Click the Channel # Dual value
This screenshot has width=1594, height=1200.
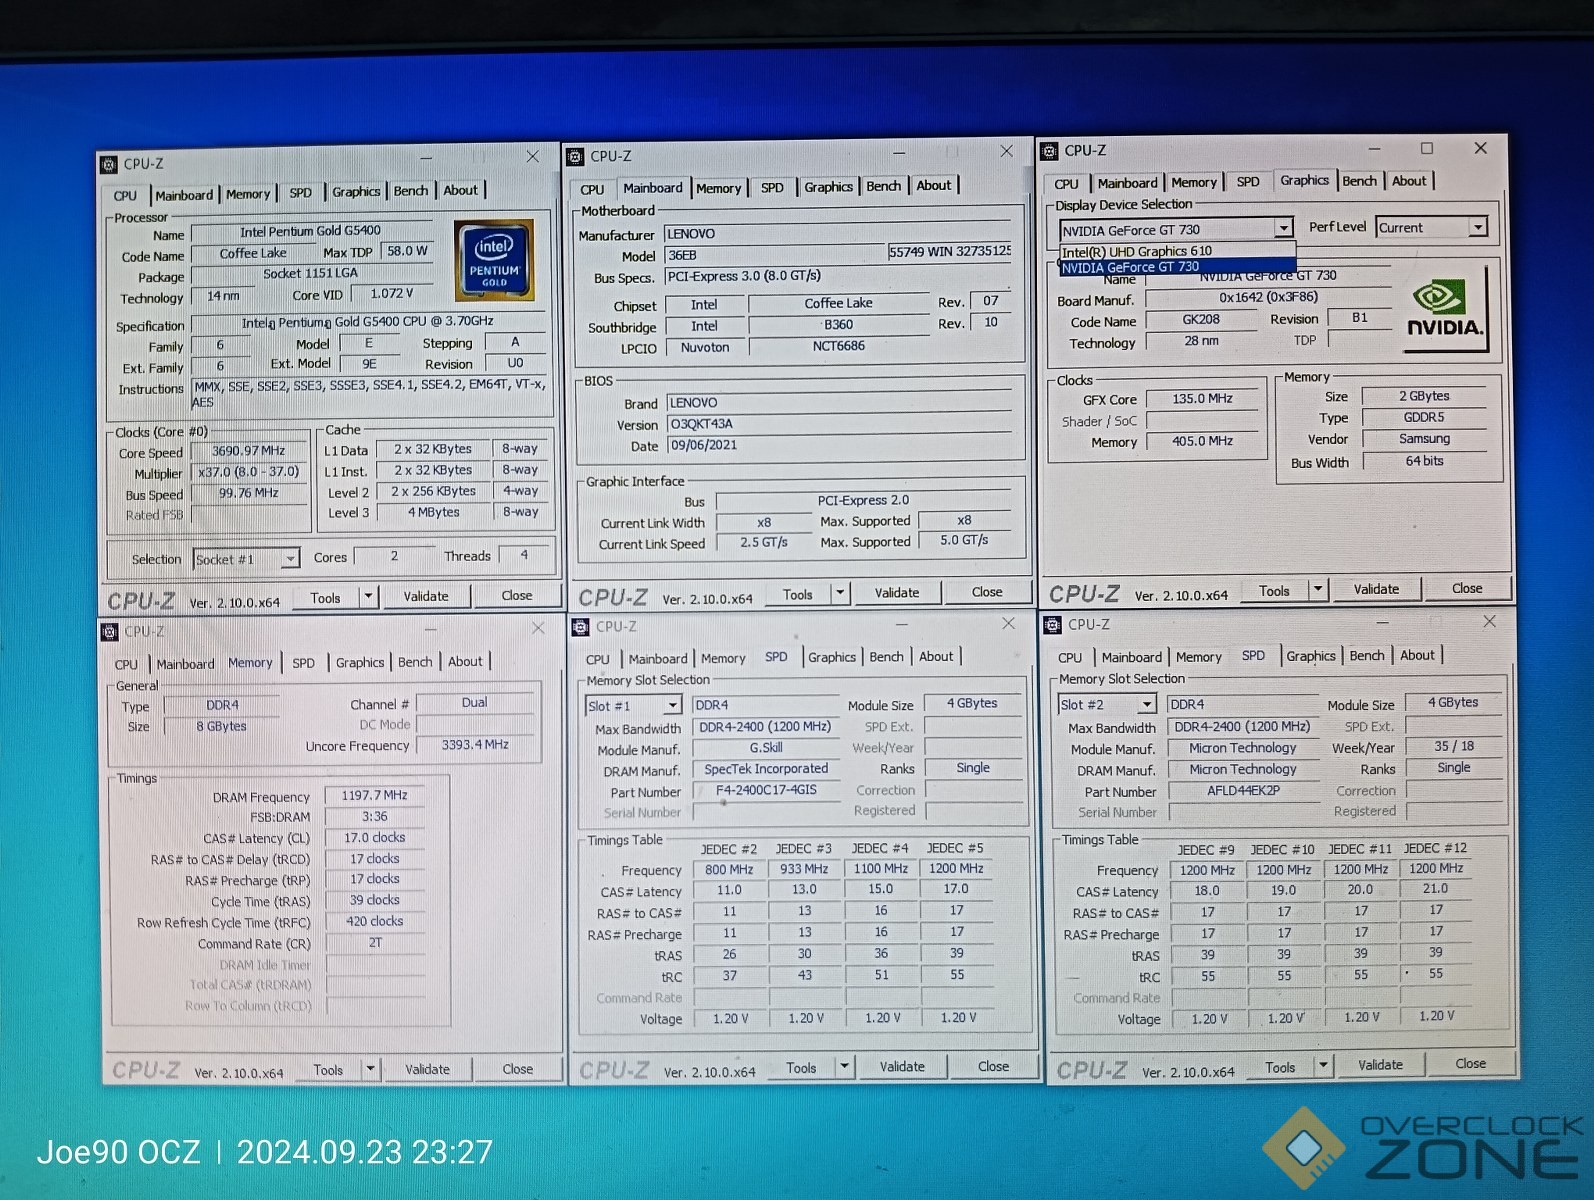[x=475, y=703]
